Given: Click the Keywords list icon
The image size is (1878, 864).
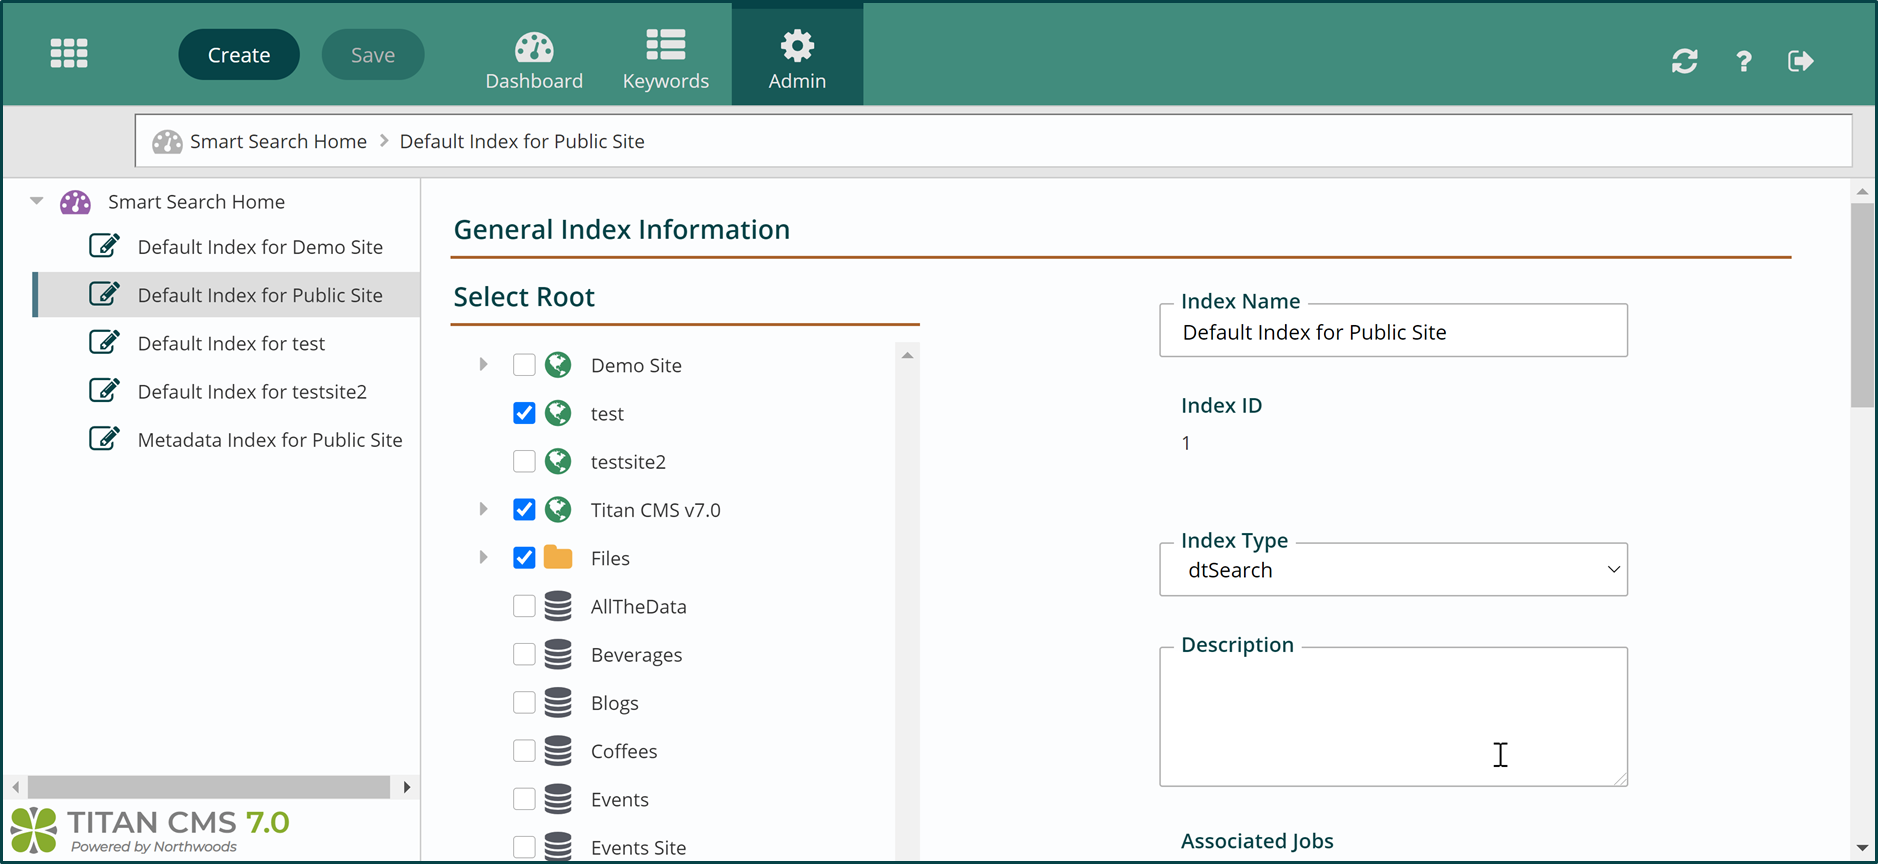Looking at the screenshot, I should pyautogui.click(x=666, y=45).
